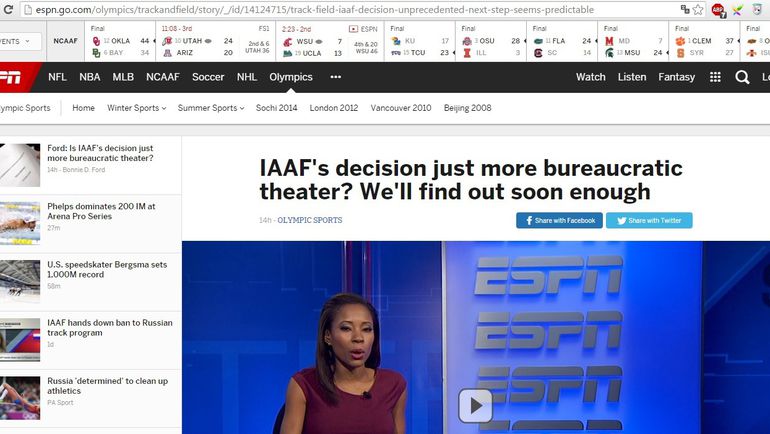
Task: Click the Adblock Plus extension icon
Action: pyautogui.click(x=718, y=9)
